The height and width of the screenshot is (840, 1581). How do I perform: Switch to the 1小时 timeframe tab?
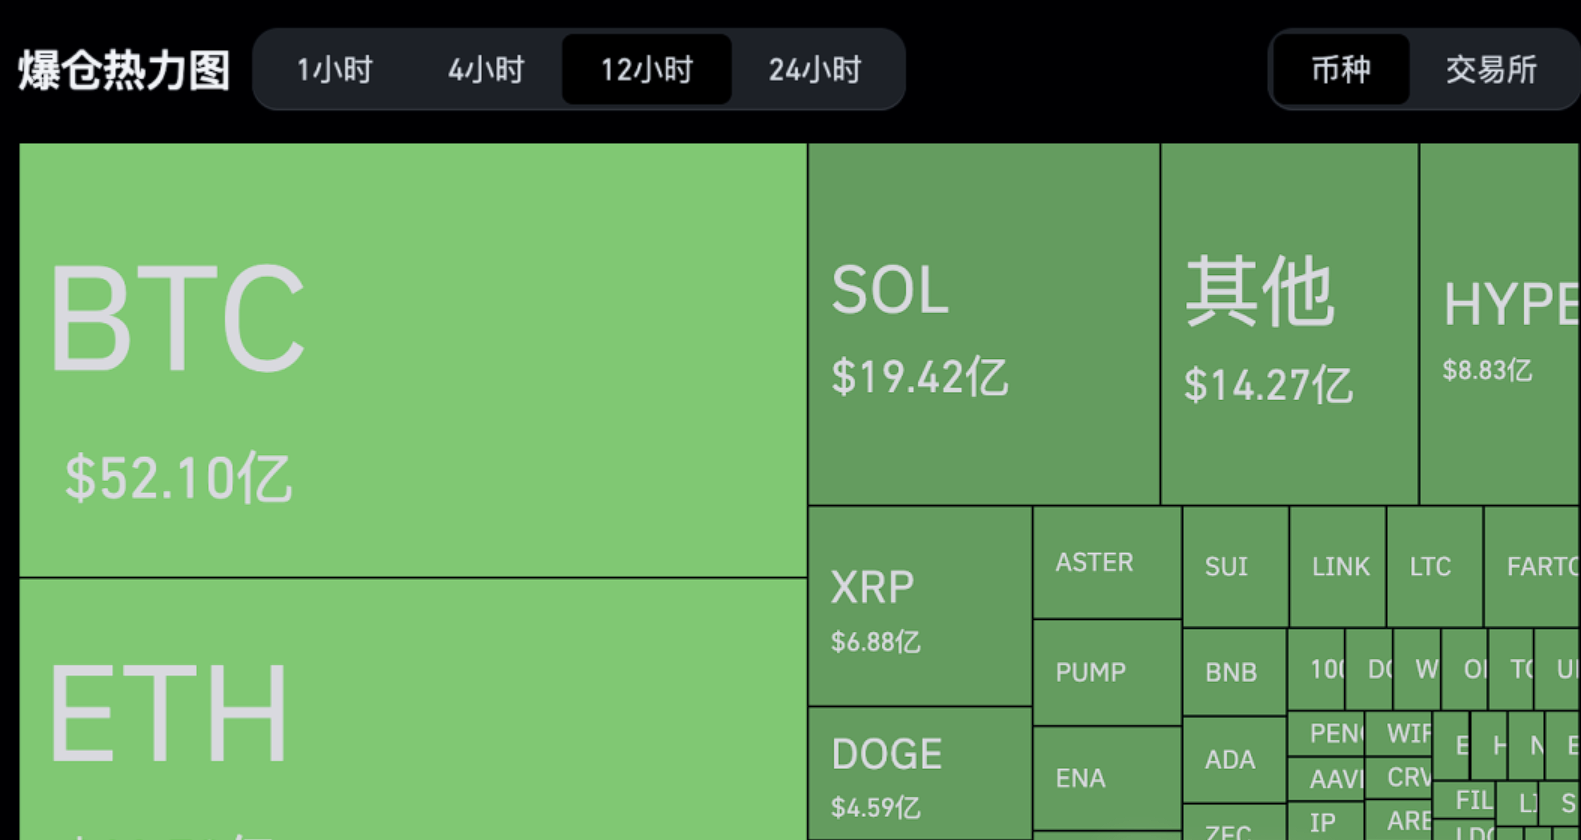[334, 70]
